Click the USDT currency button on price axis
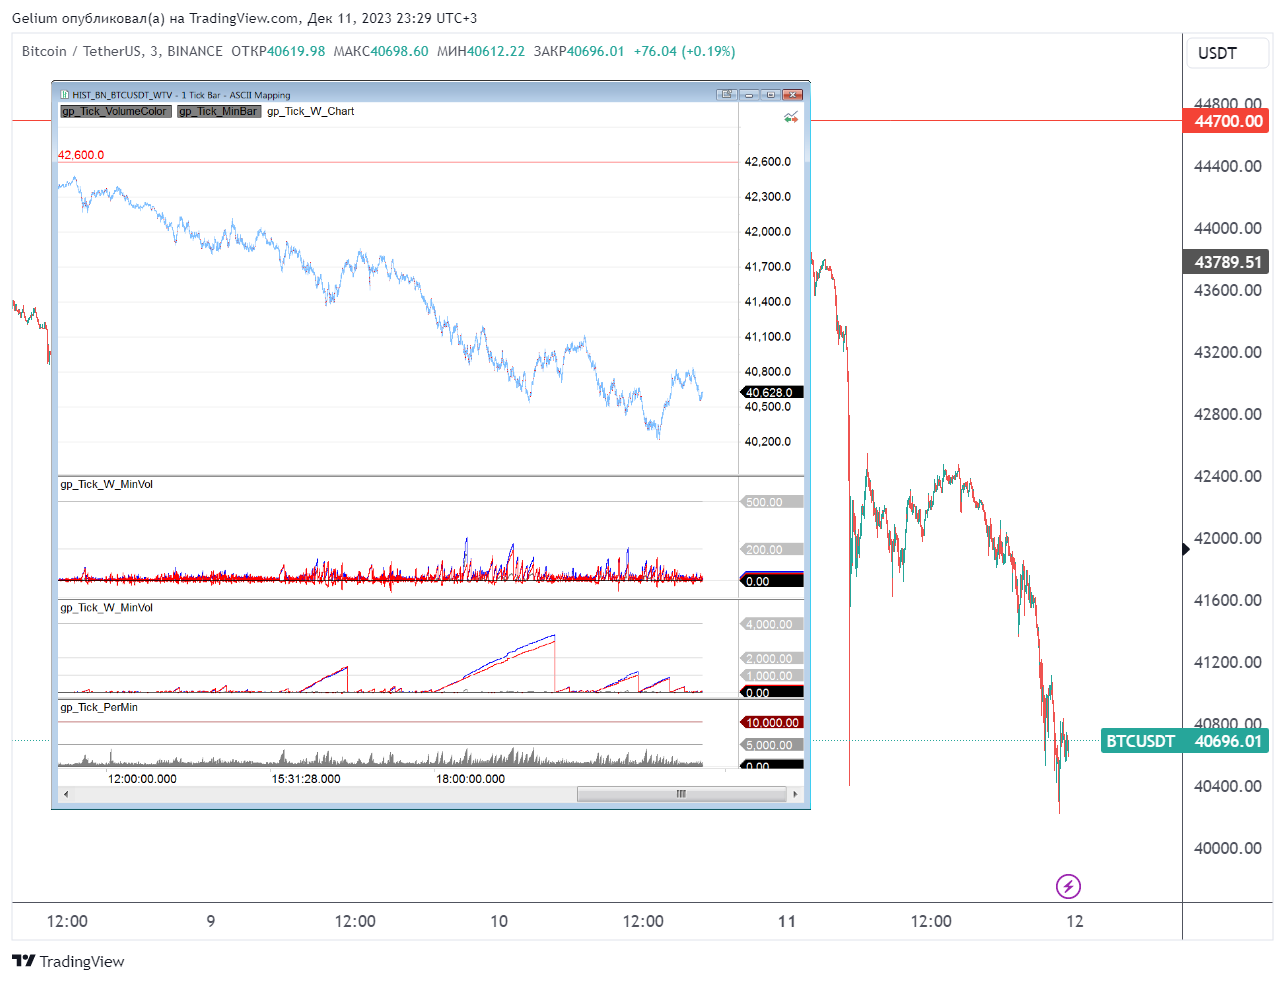 click(1228, 53)
